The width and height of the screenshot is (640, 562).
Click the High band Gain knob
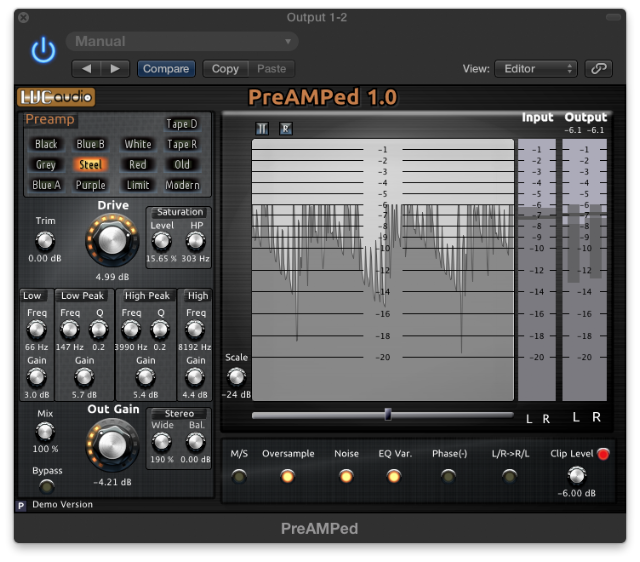[x=195, y=377]
